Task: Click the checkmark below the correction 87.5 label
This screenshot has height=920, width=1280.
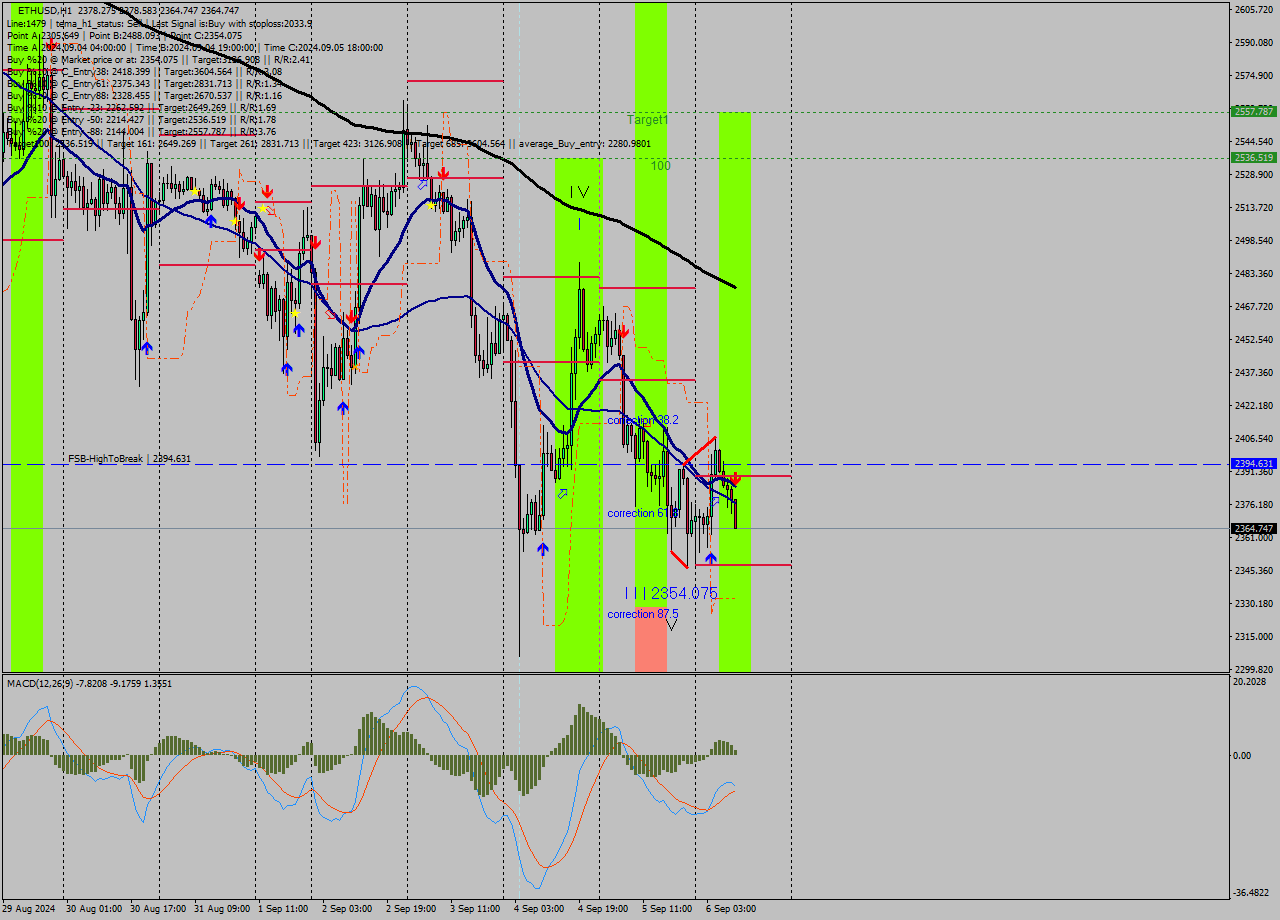Action: click(672, 625)
